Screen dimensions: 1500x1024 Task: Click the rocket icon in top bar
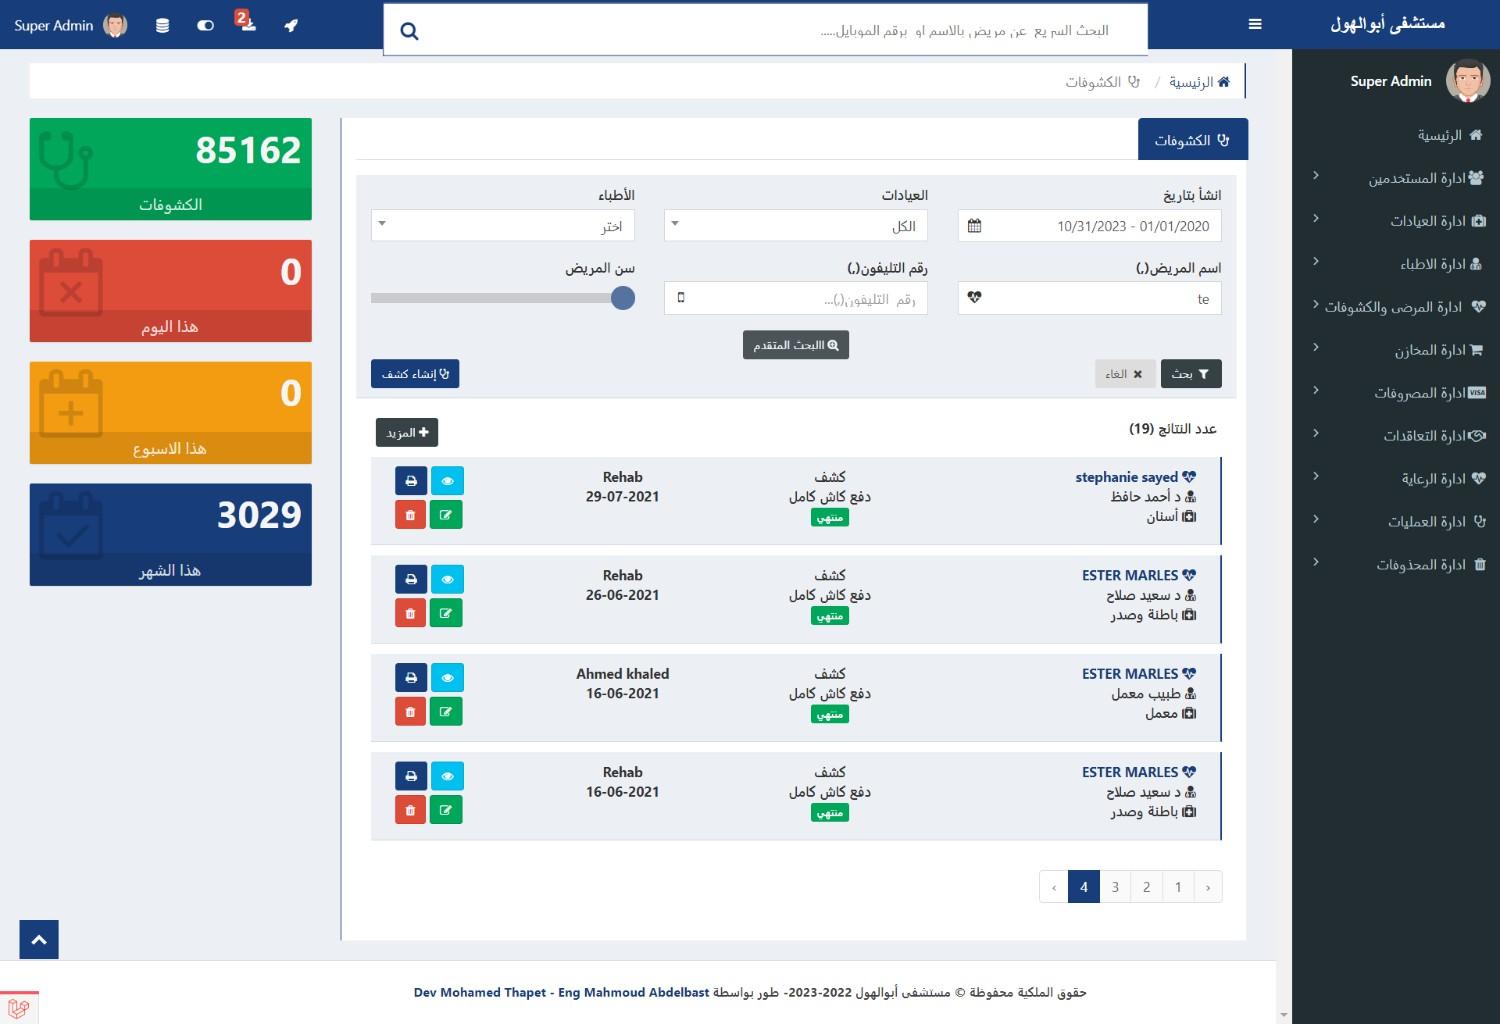291,26
